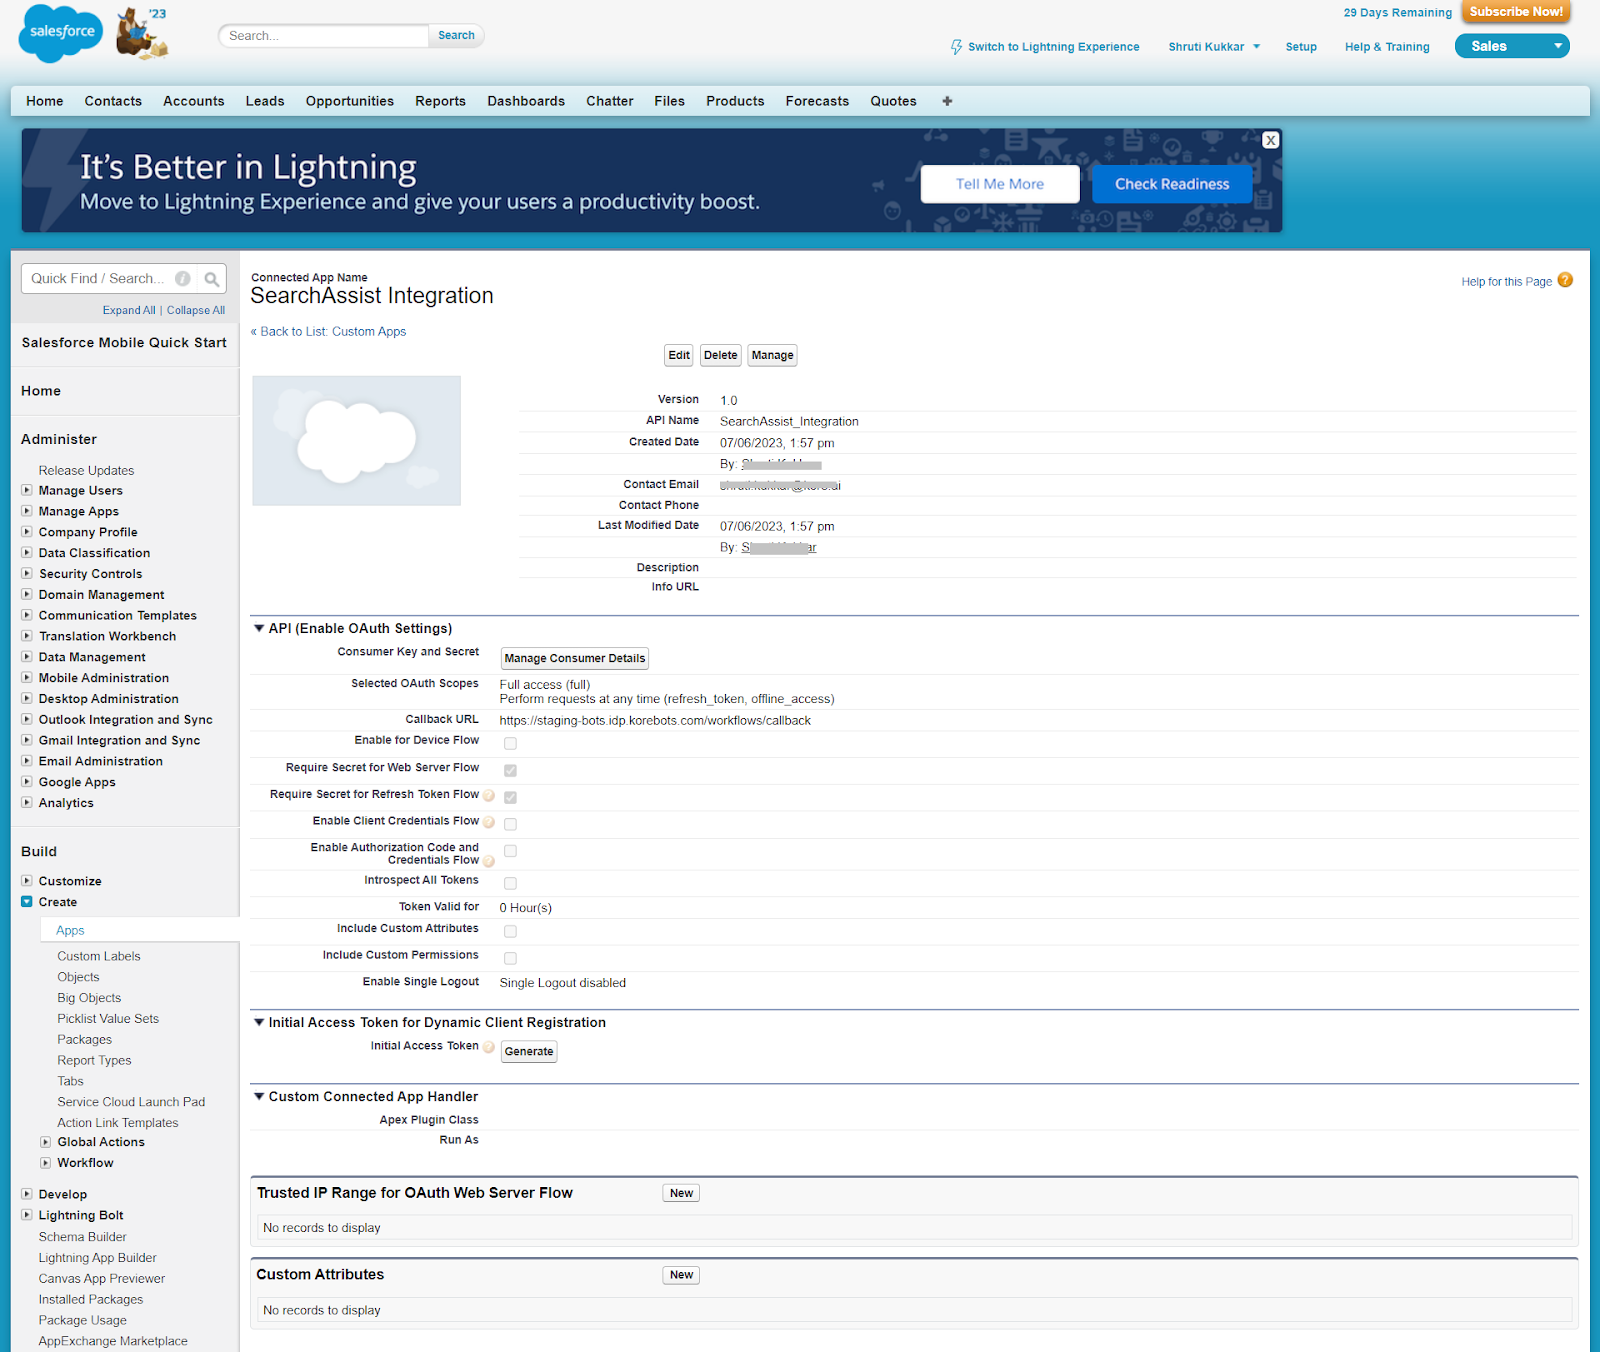The height and width of the screenshot is (1352, 1600).
Task: Close the Lightning banner with X
Action: 1270,140
